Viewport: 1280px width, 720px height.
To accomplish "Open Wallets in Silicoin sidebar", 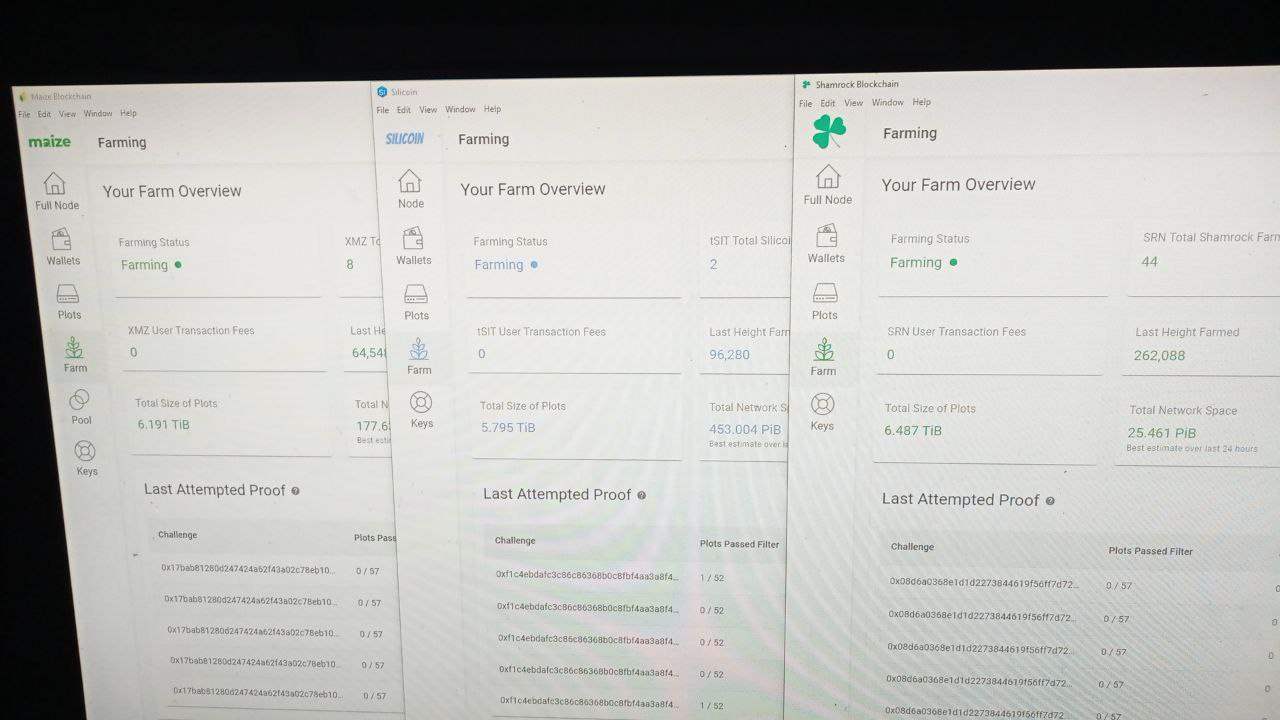I will [x=413, y=246].
